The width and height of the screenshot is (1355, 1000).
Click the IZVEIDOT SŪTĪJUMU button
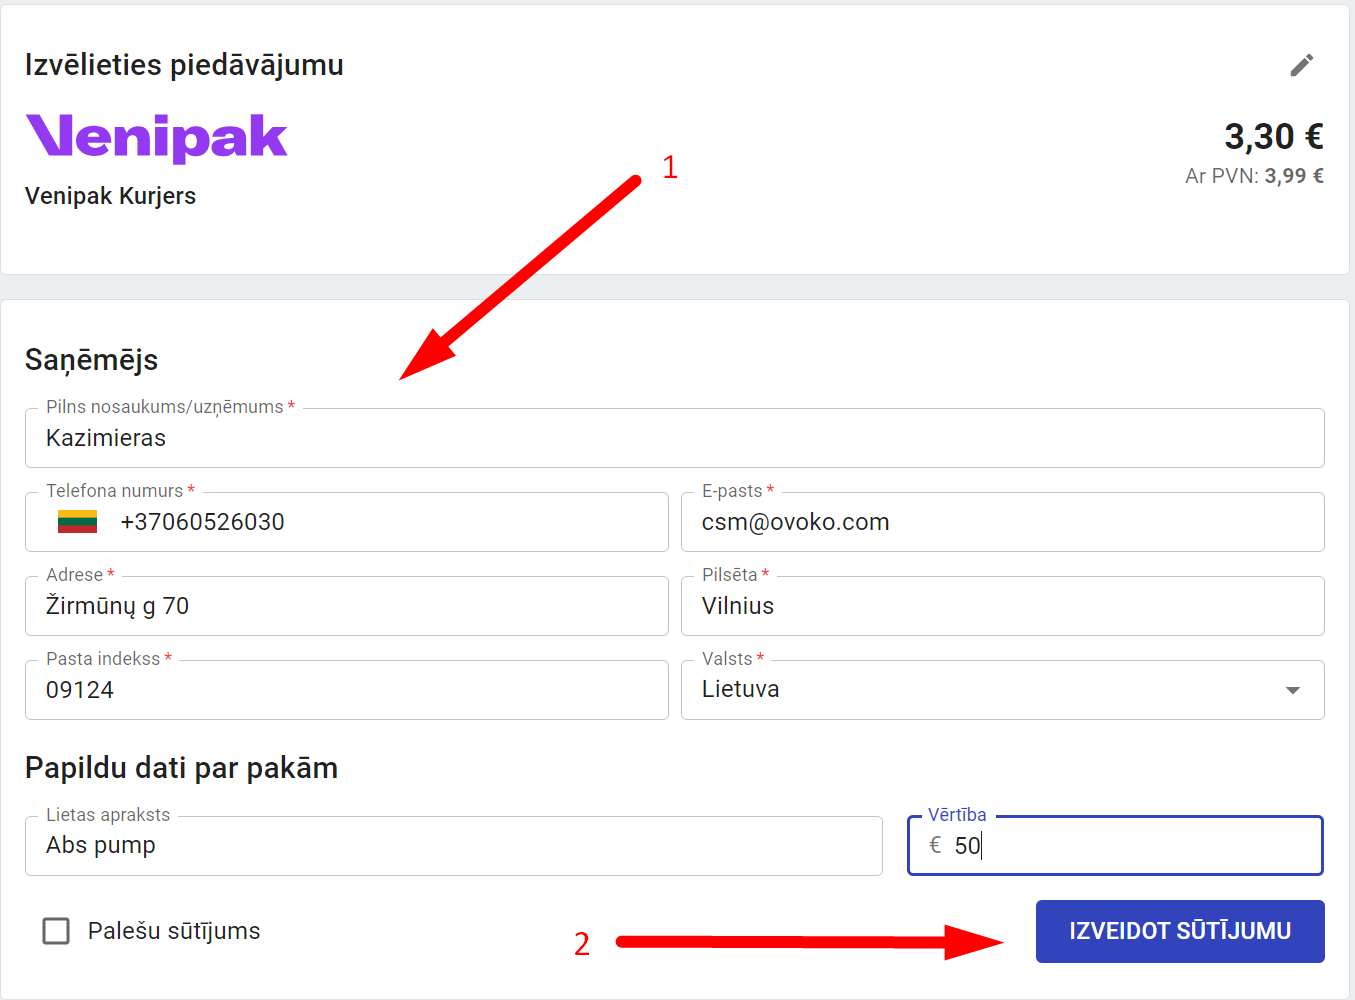1180,931
